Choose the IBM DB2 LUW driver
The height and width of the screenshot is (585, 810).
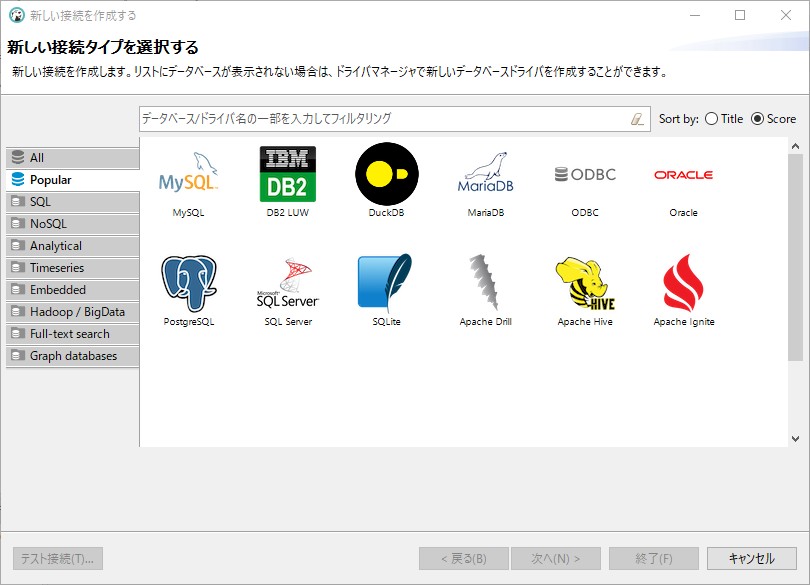click(288, 174)
